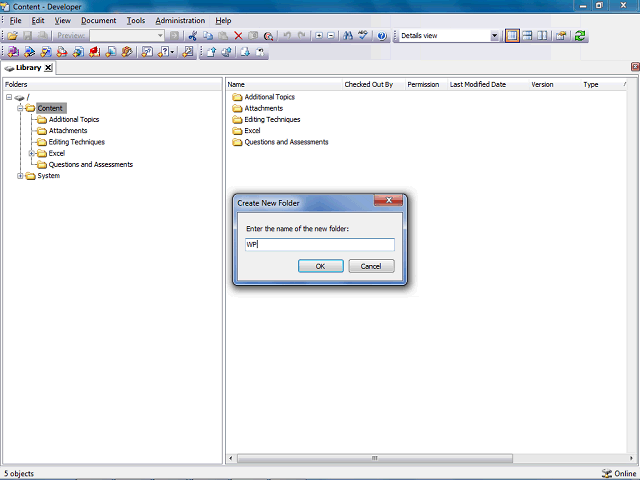The height and width of the screenshot is (480, 640).
Task: Select the horizontal split layout toggle
Action: pos(527,36)
